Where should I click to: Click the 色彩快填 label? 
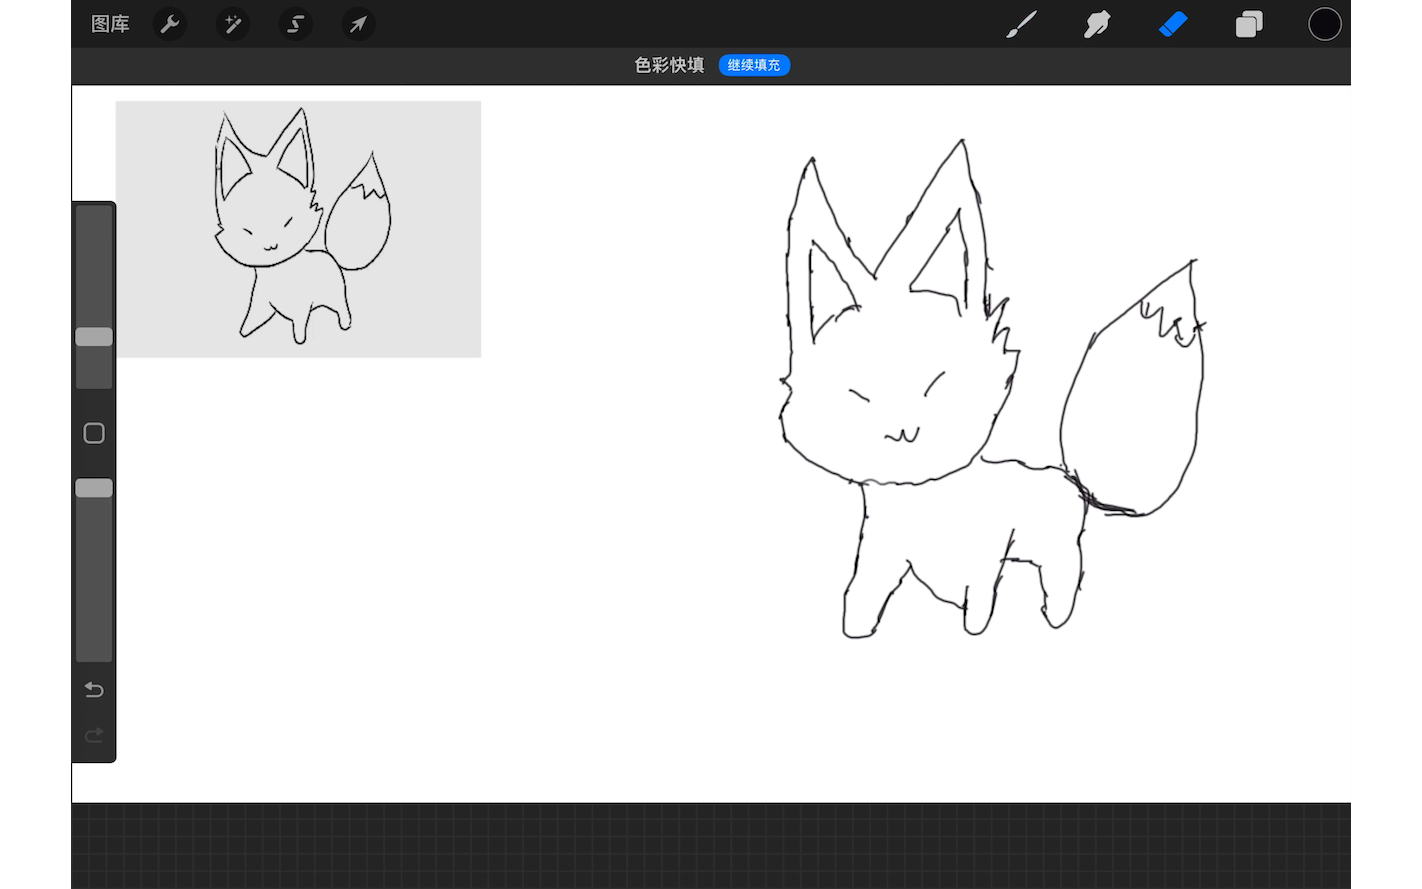669,65
